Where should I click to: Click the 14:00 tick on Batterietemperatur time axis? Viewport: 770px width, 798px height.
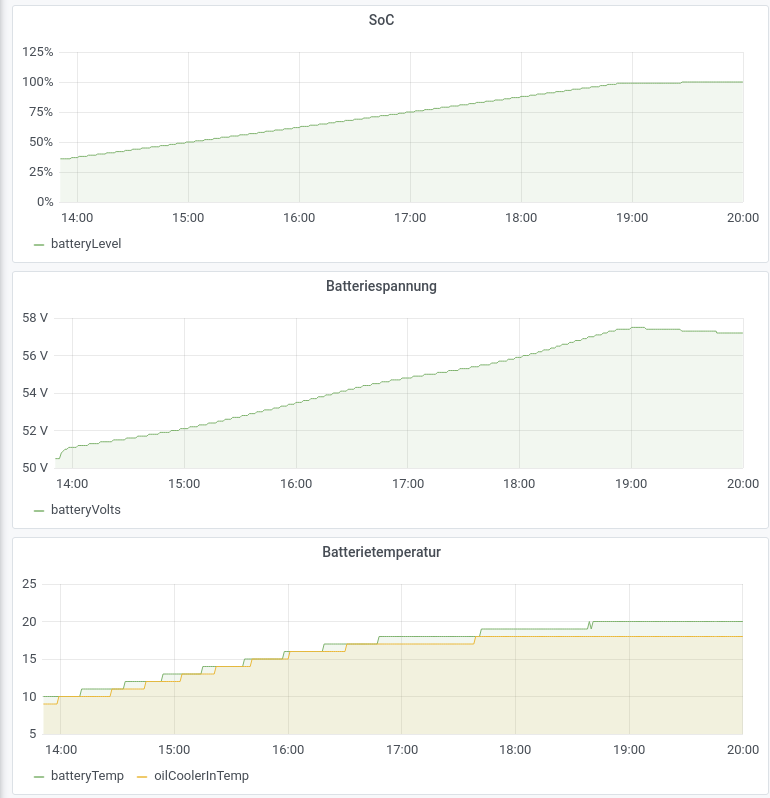click(61, 749)
